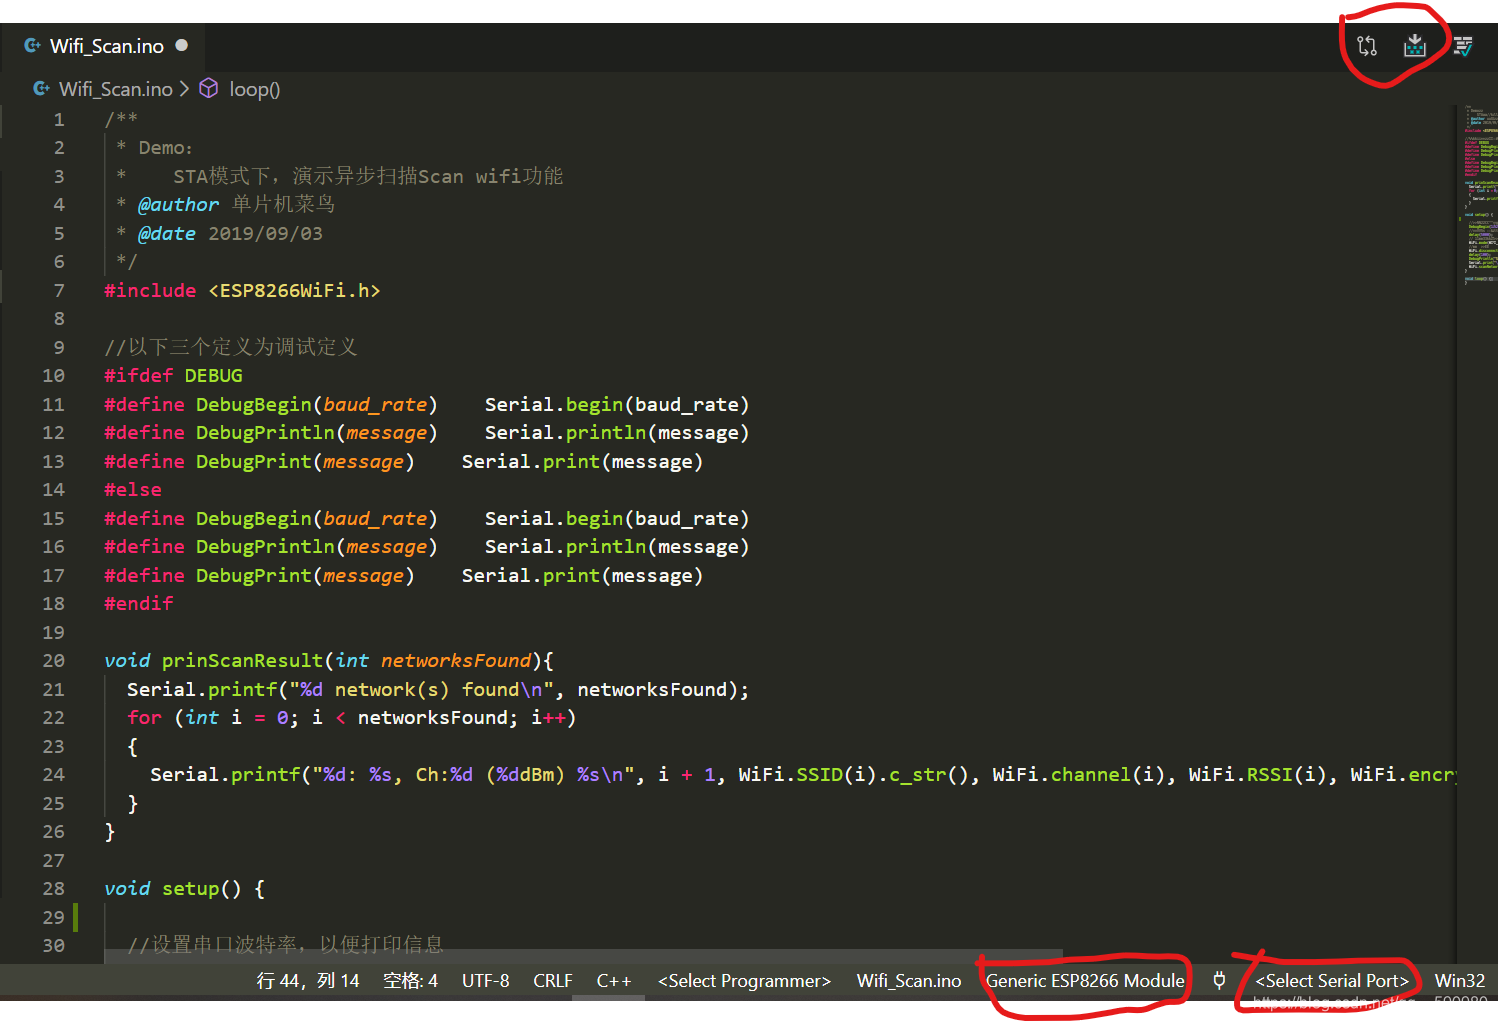The image size is (1498, 1022).
Task: Click "RSSI" method on line 24
Action: coord(1269,774)
